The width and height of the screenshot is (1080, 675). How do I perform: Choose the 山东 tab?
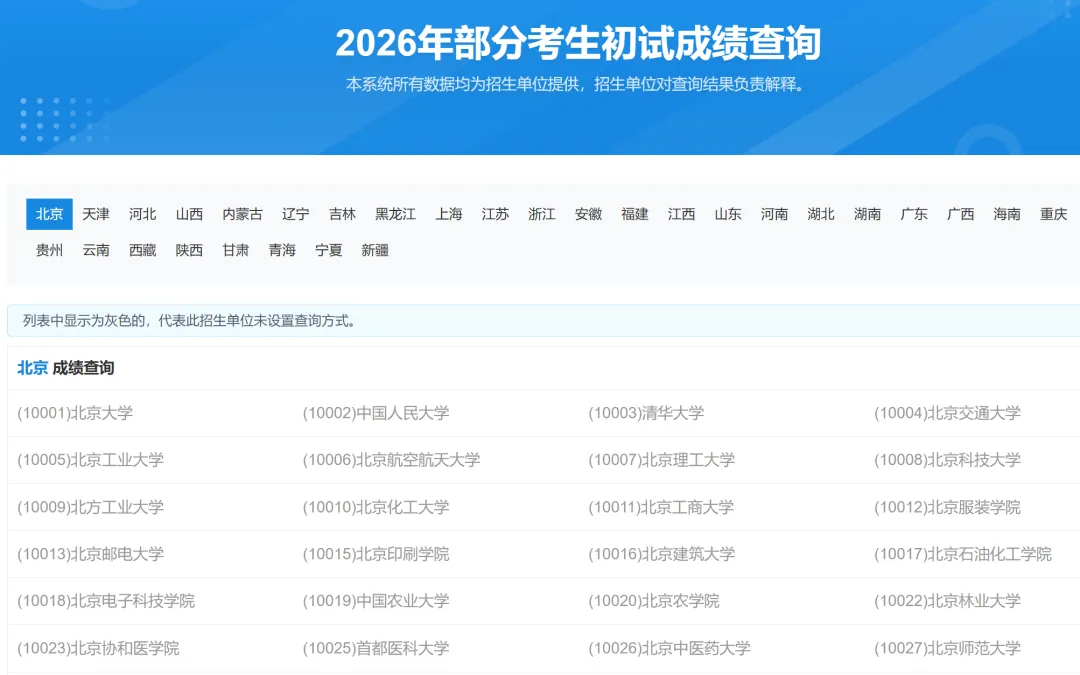(x=728, y=214)
